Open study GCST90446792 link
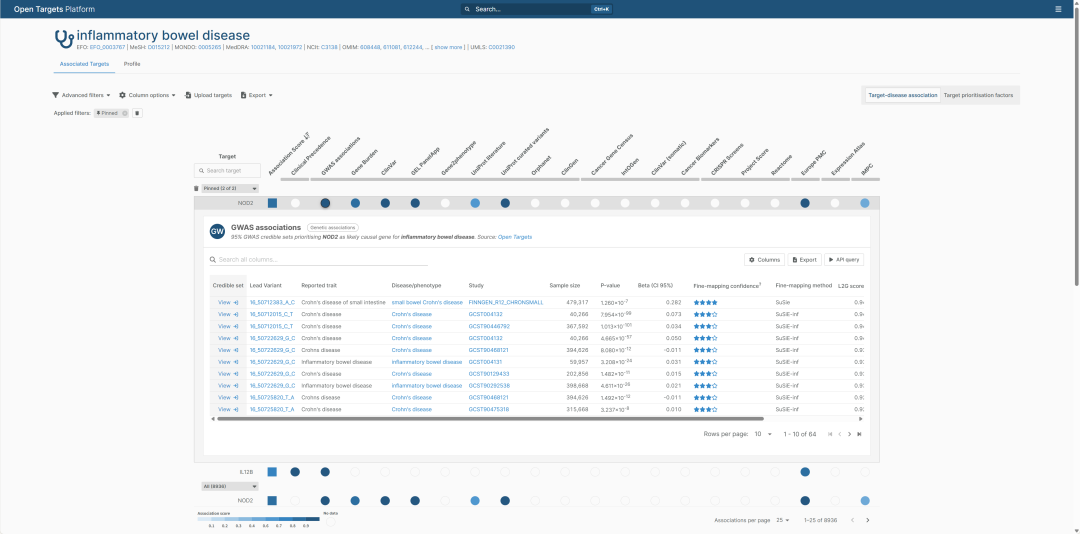Viewport: 1080px width, 534px height. click(x=489, y=326)
